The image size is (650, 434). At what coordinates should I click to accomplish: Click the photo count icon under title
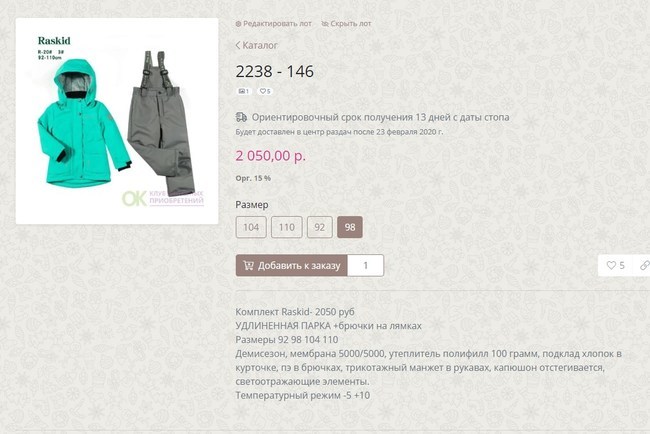(x=242, y=91)
